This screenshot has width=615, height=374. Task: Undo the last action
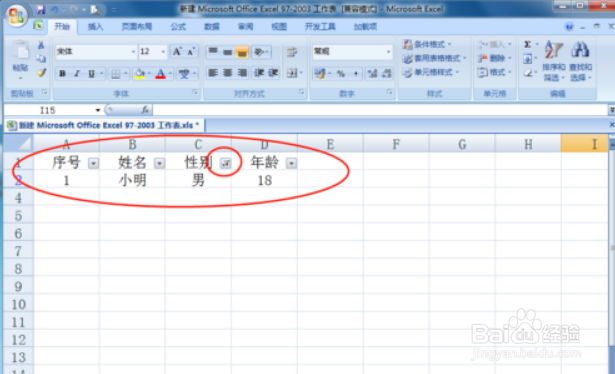click(x=55, y=9)
